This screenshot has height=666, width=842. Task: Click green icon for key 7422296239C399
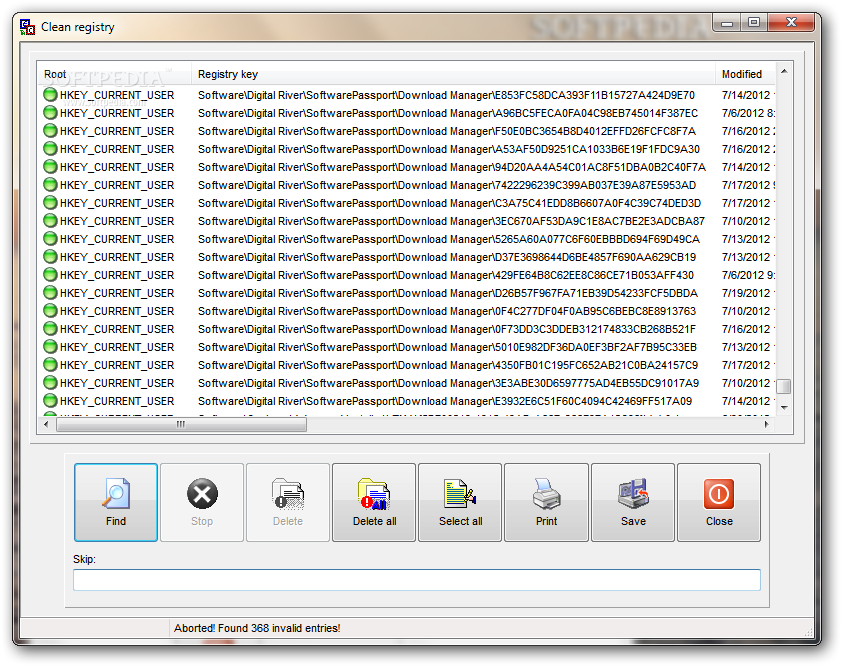pos(50,185)
